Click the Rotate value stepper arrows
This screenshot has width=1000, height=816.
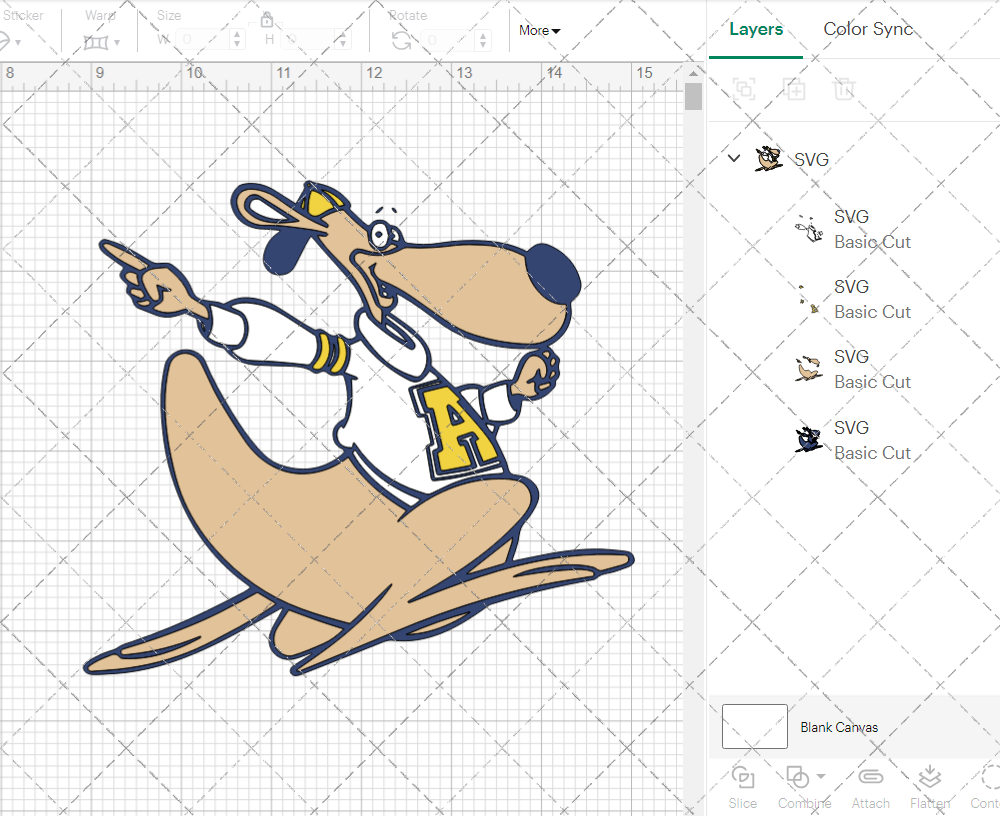[483, 41]
